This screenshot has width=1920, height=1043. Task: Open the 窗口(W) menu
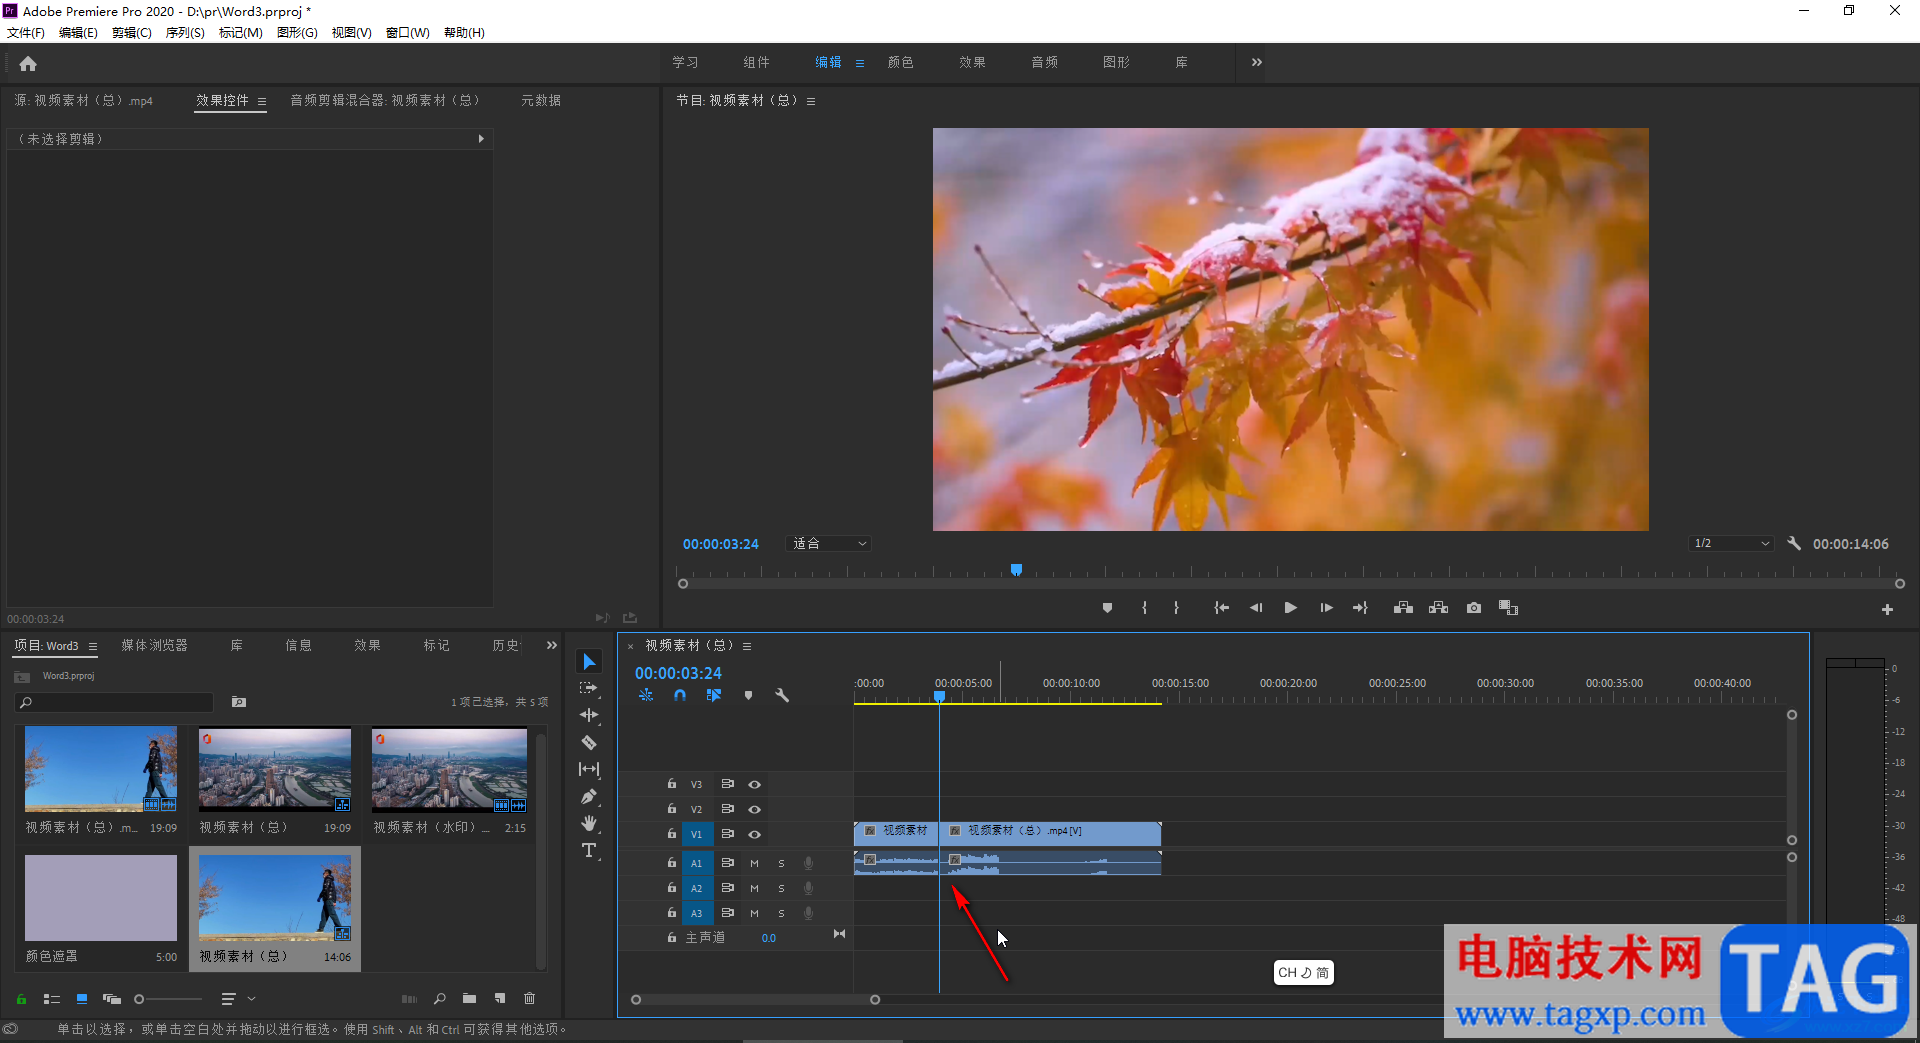click(408, 33)
